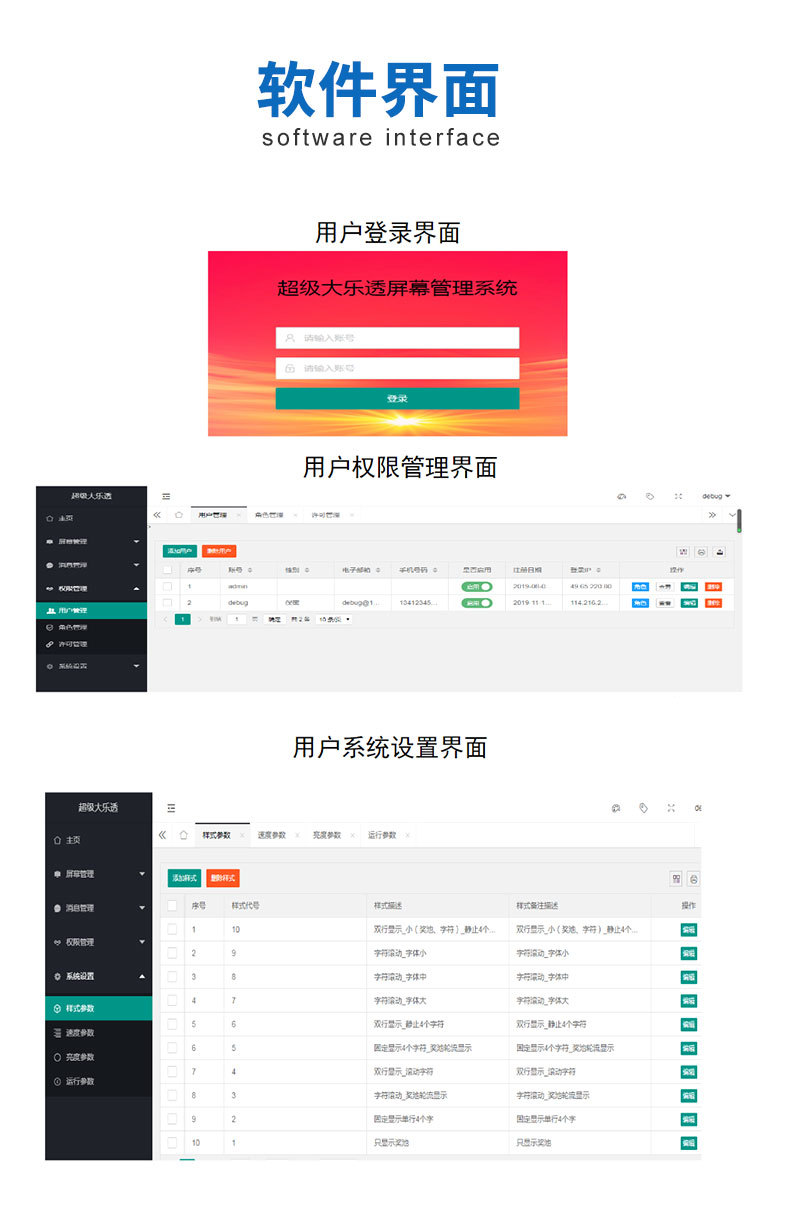790x1214 pixels.
Task: Toggle the 启用 switch for the admin user
Action: (477, 587)
